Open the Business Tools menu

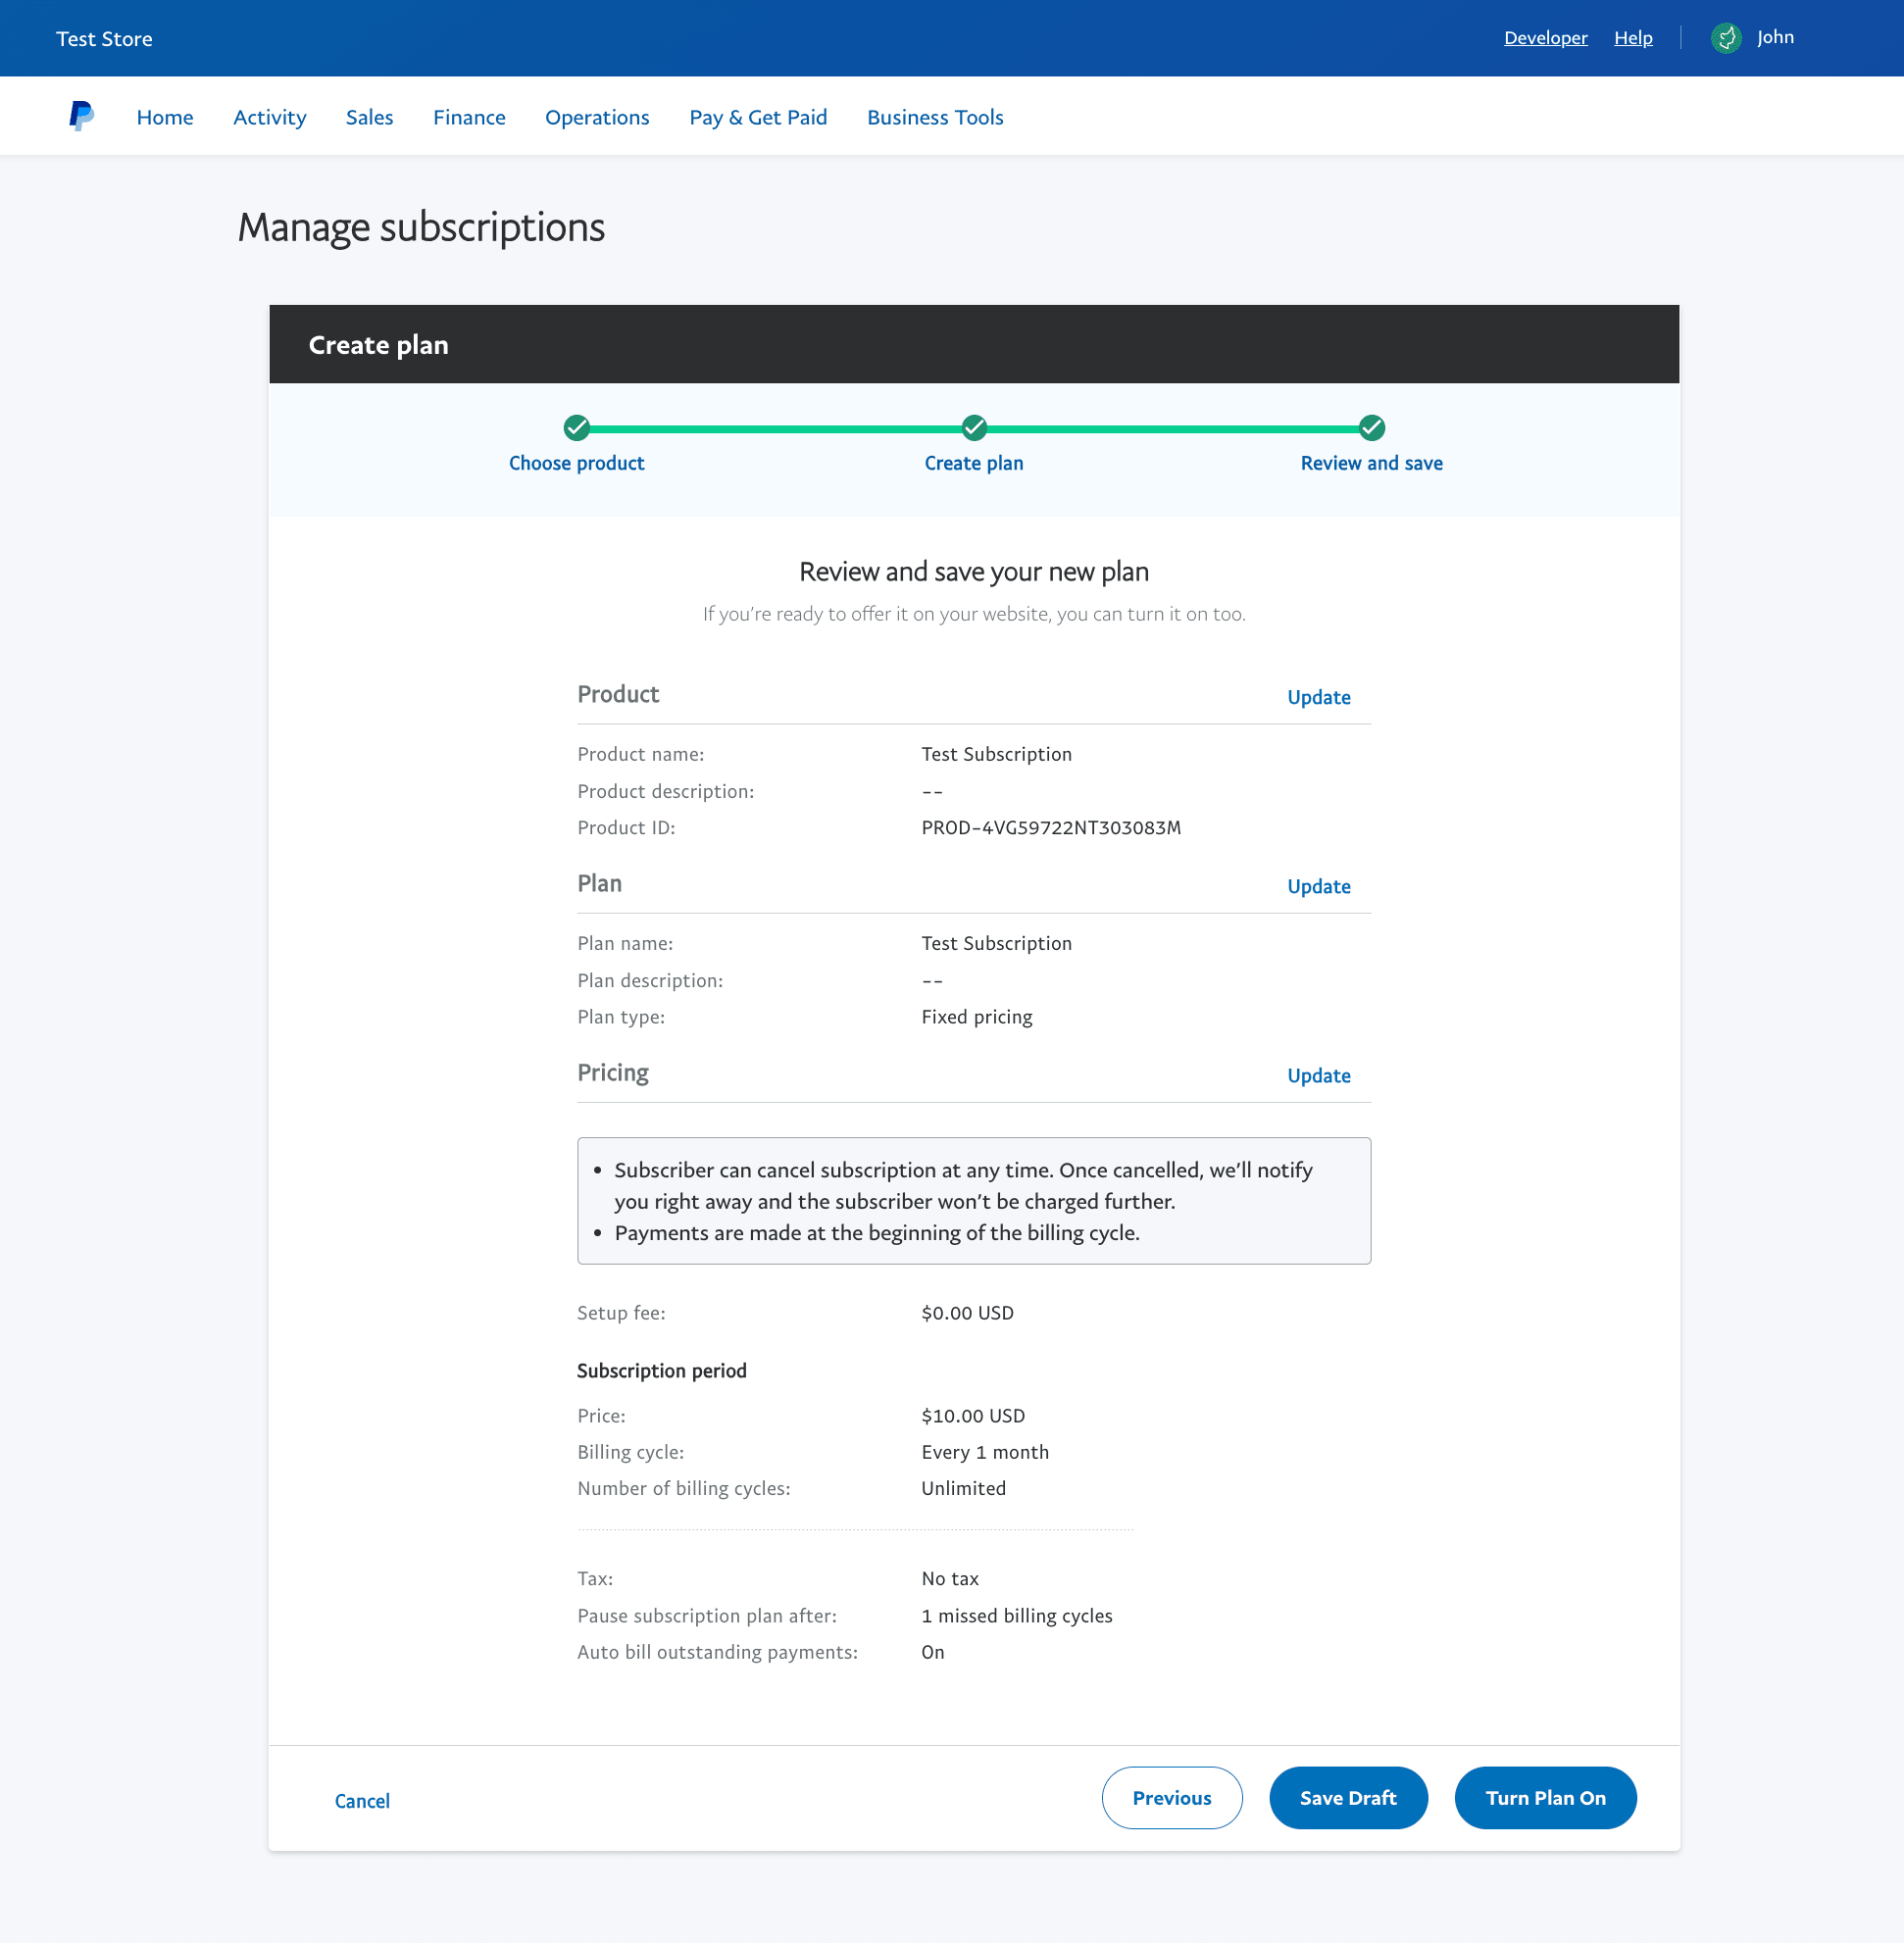tap(935, 117)
